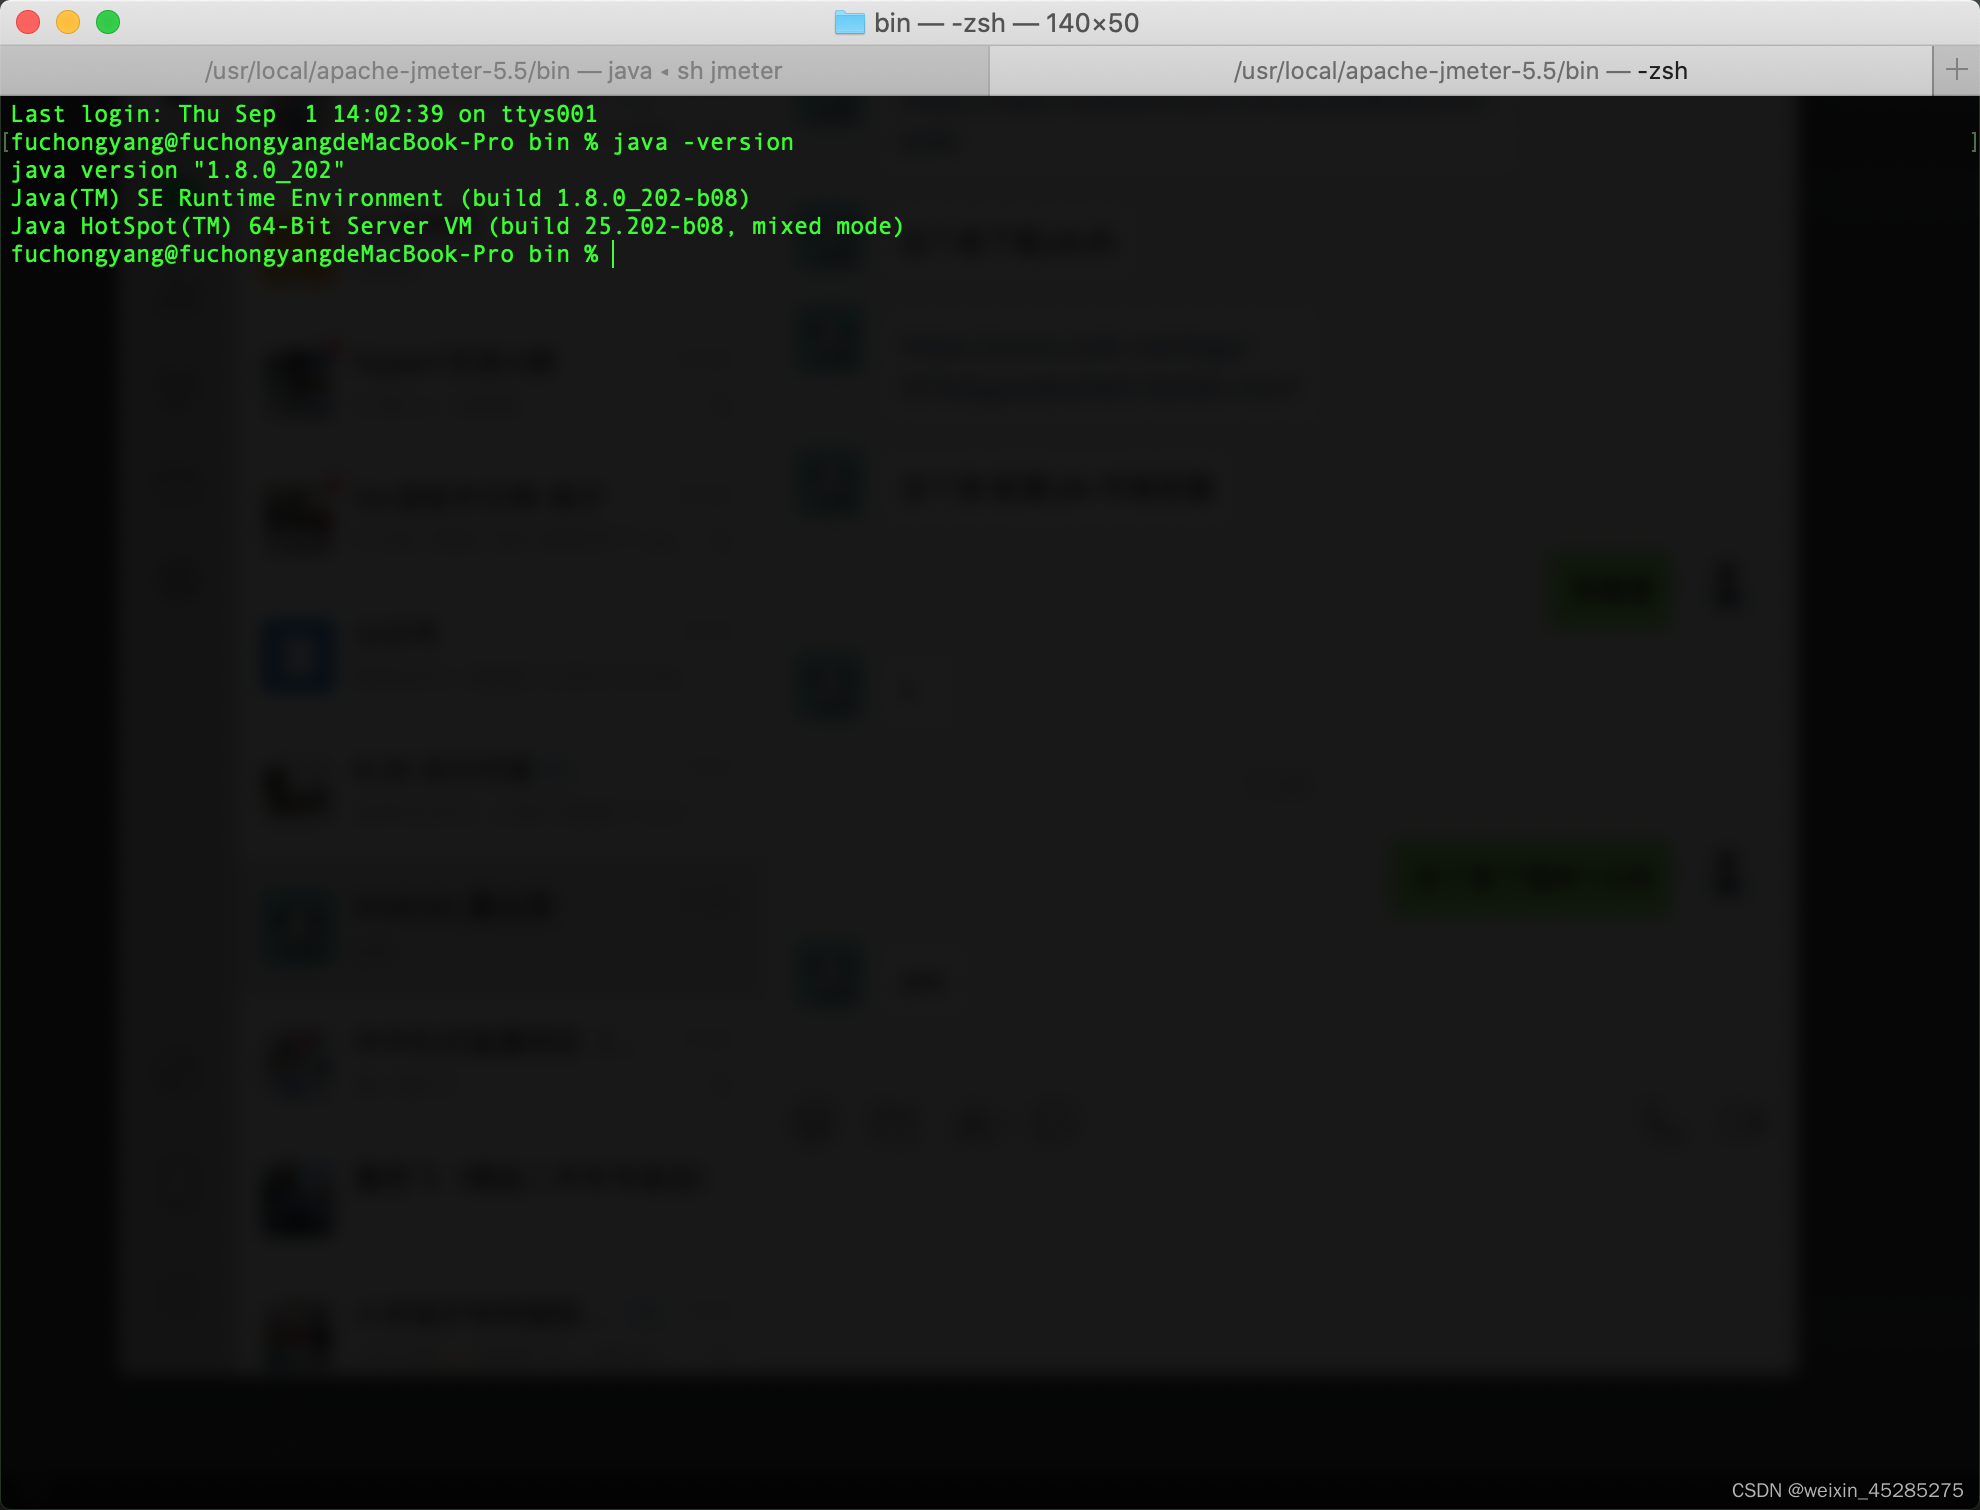Click the Java(TM) SE Runtime Environment line
The image size is (1980, 1510).
(x=380, y=198)
